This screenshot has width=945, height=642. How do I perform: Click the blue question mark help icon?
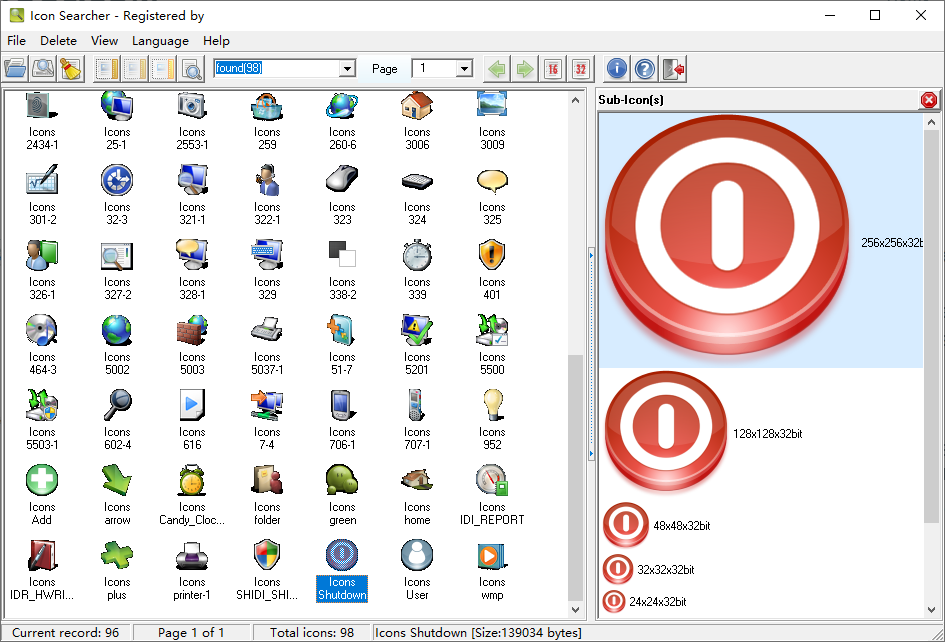pyautogui.click(x=644, y=69)
